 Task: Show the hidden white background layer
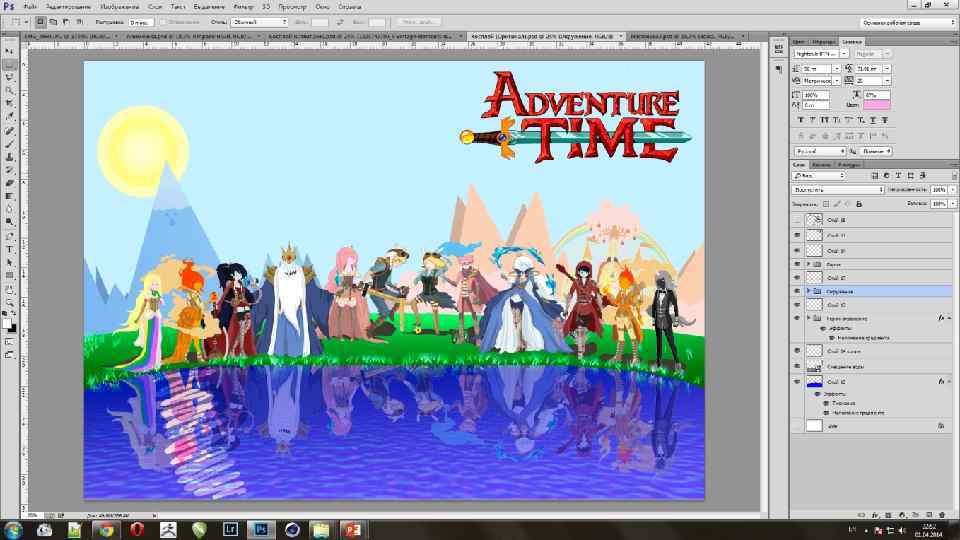coord(797,426)
